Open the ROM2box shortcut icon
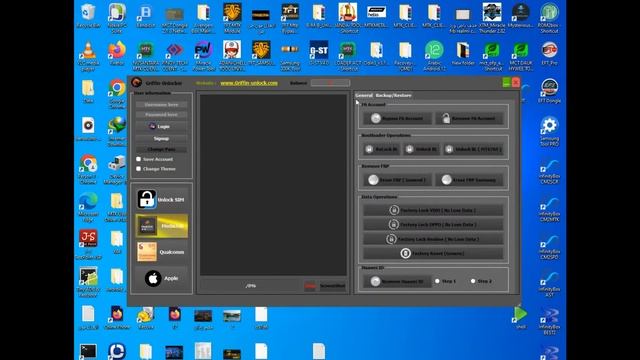 [549, 18]
